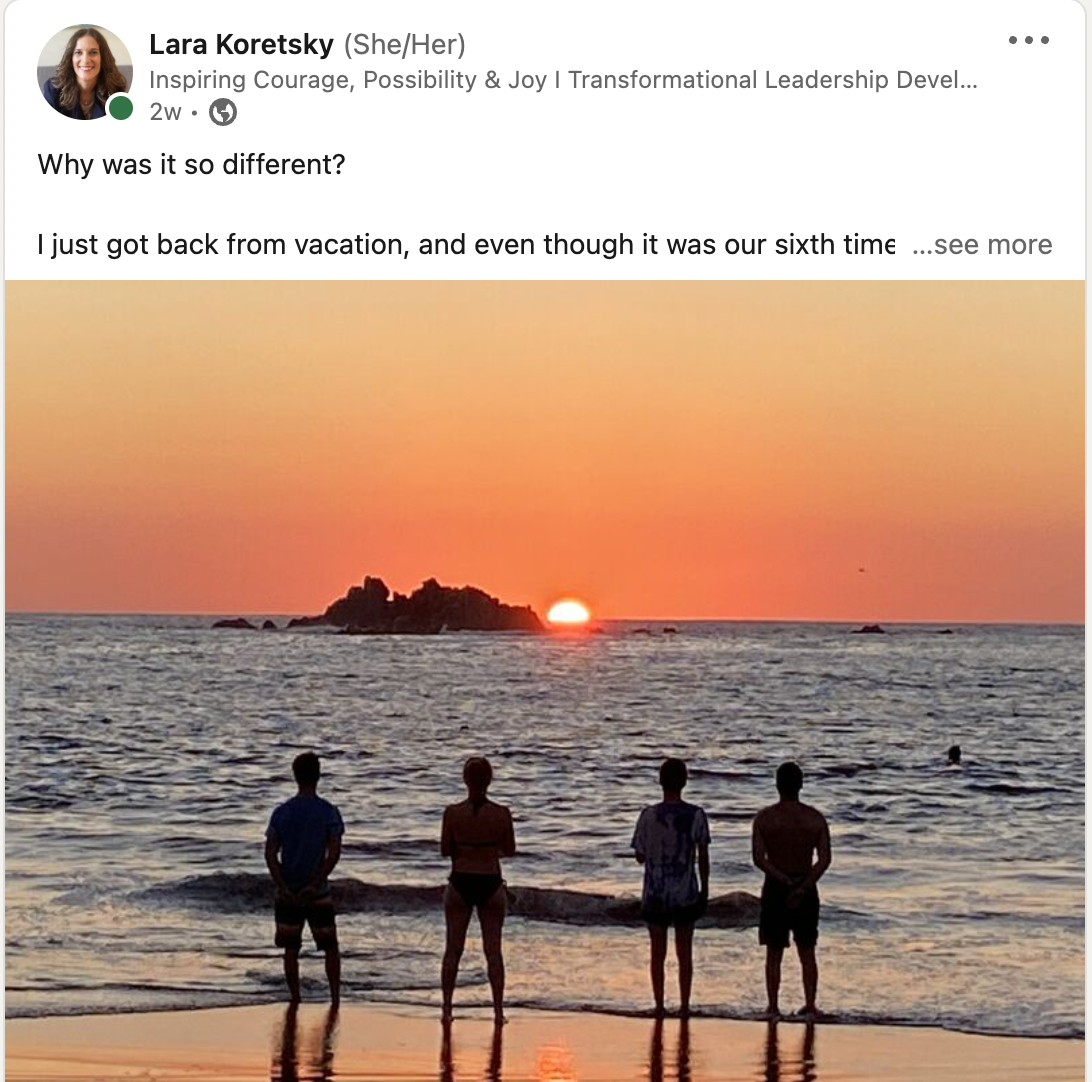The height and width of the screenshot is (1082, 1092).
Task: Click the swimmer's head in the water
Action: (x=954, y=754)
